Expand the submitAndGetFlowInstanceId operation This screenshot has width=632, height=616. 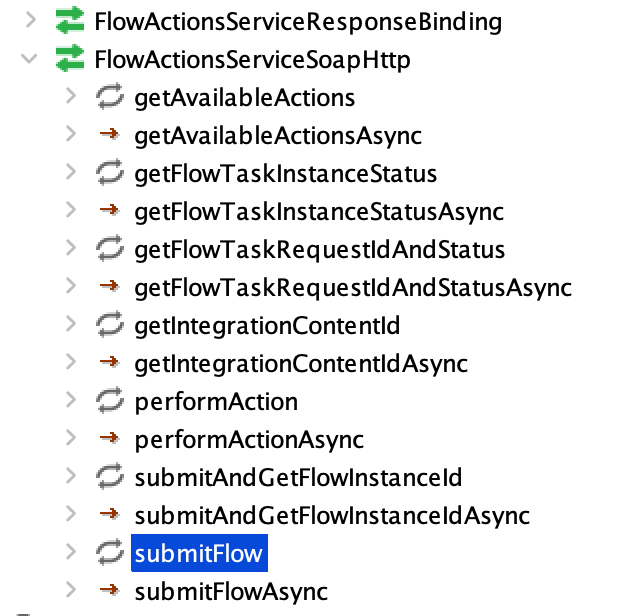point(70,477)
